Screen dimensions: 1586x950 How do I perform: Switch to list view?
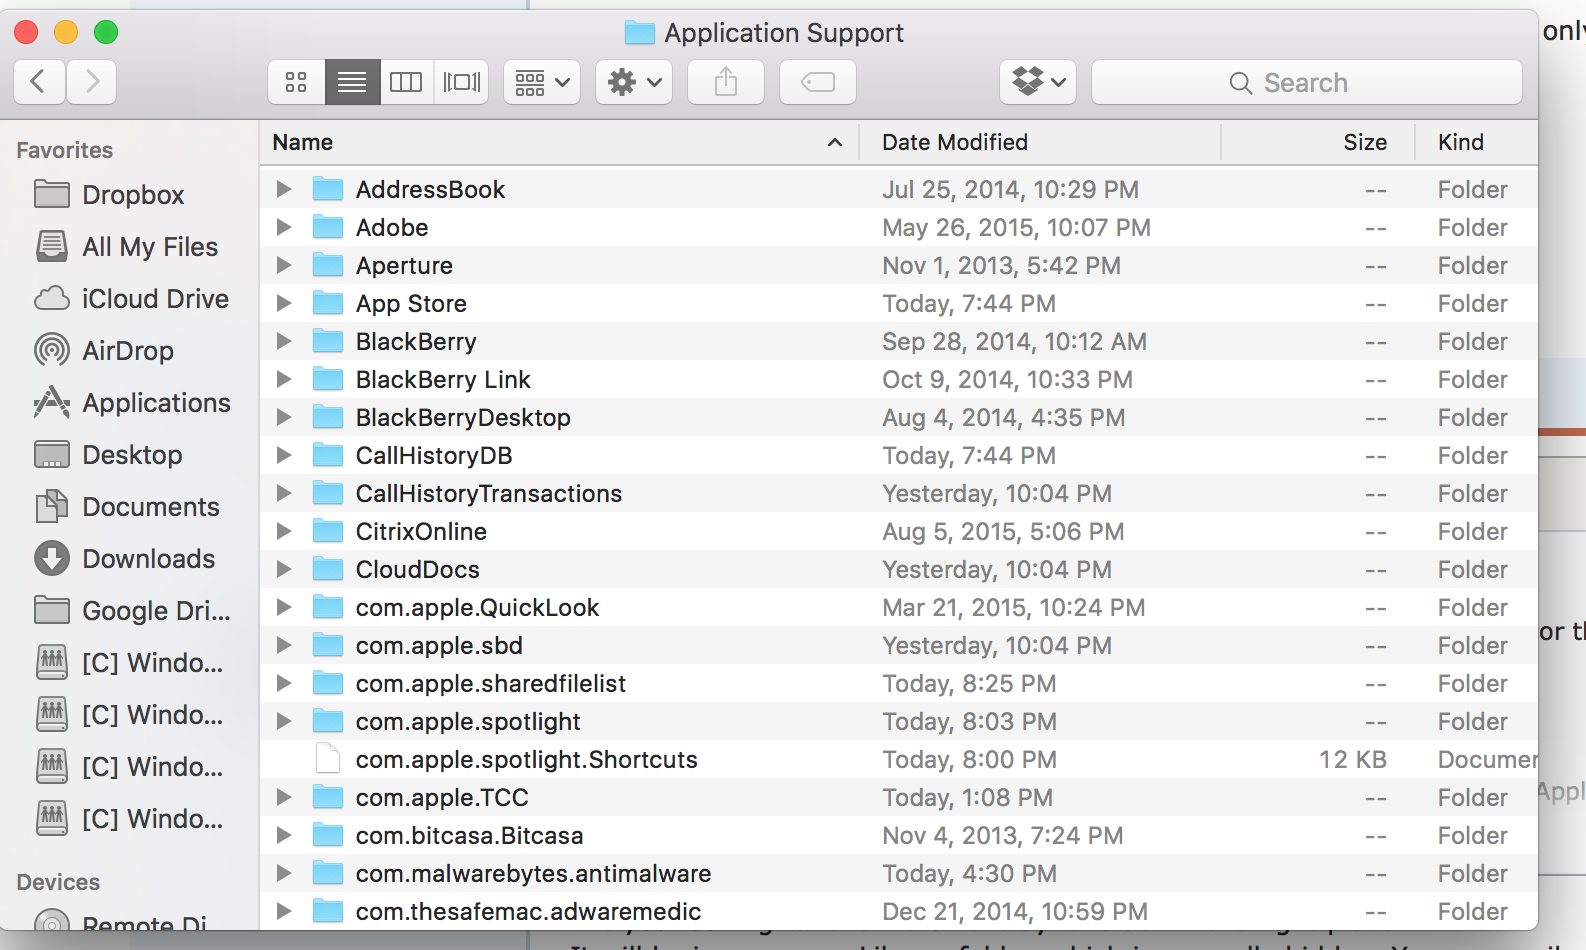click(x=352, y=82)
